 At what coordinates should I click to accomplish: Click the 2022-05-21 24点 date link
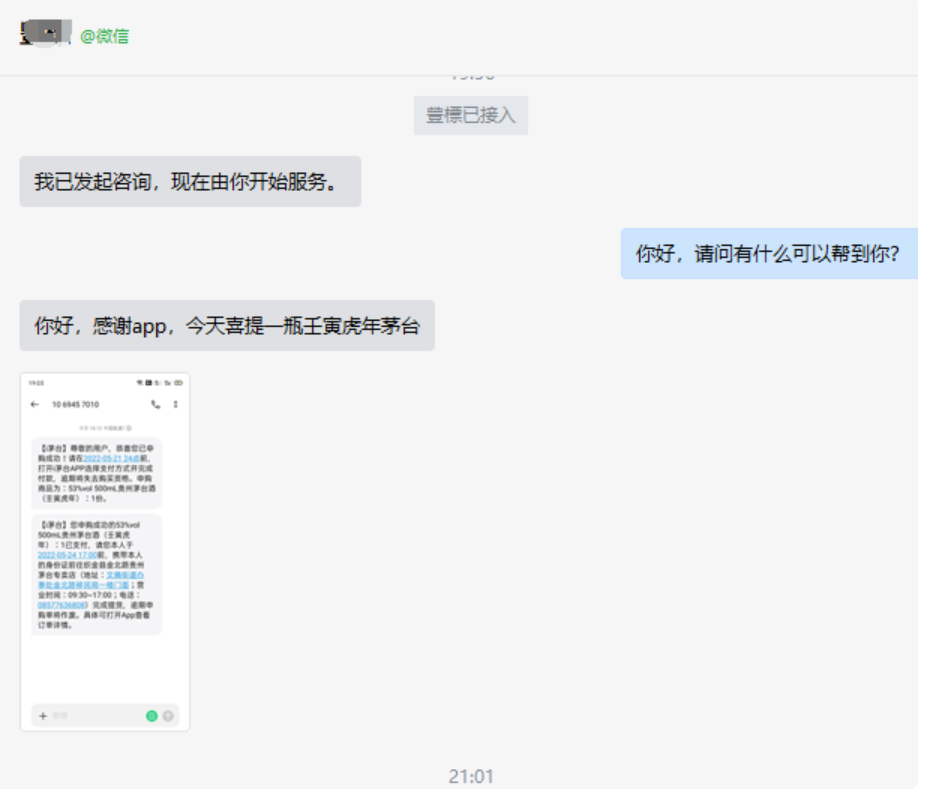coord(112,459)
